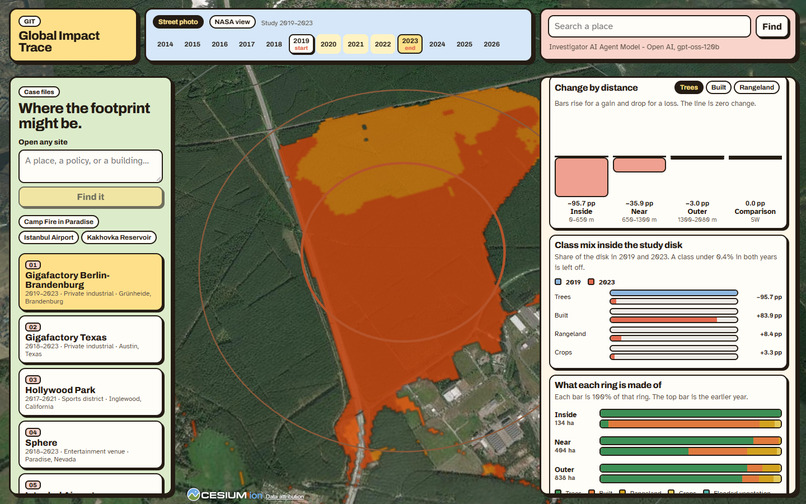
Task: Click the -95.7 pp Inside value
Action: [x=581, y=203]
